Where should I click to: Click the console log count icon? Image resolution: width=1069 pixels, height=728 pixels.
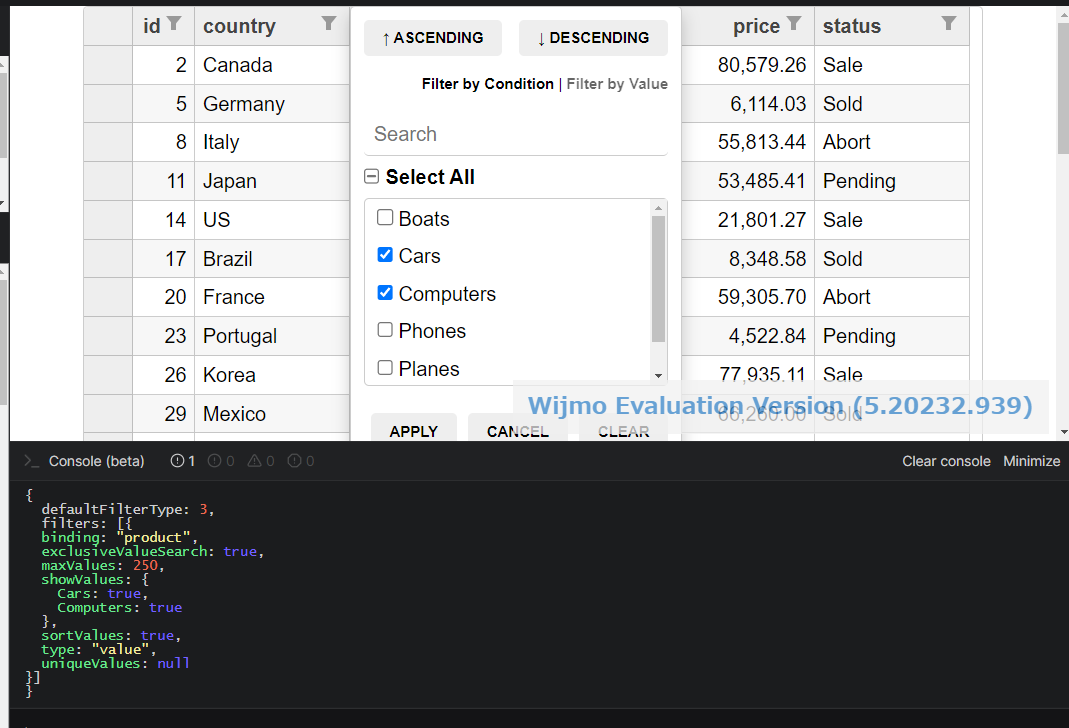pyautogui.click(x=178, y=461)
